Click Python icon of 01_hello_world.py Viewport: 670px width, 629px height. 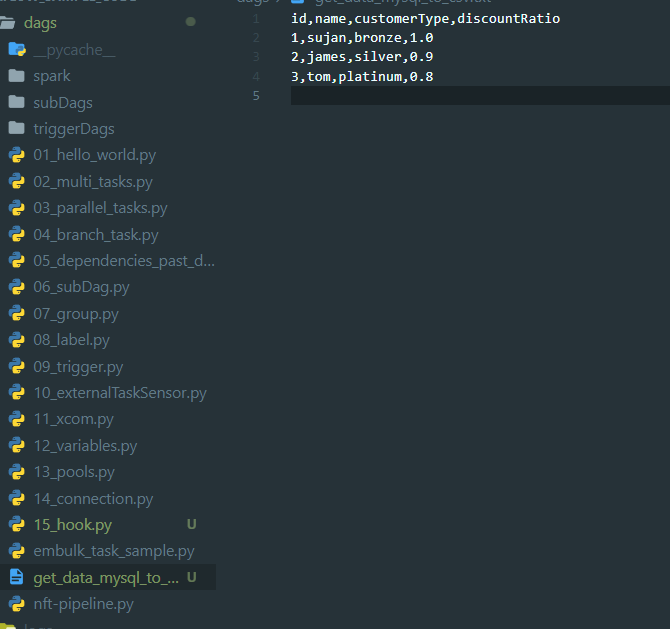pos(17,155)
